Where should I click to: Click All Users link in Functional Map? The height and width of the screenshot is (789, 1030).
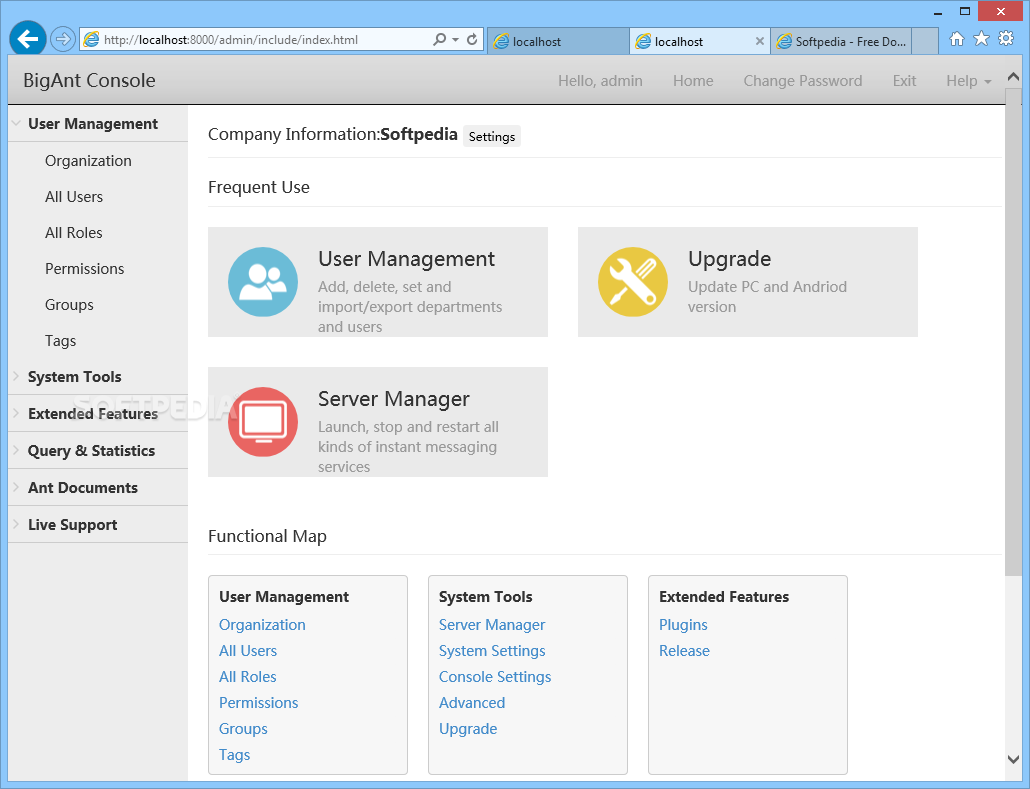tap(248, 651)
